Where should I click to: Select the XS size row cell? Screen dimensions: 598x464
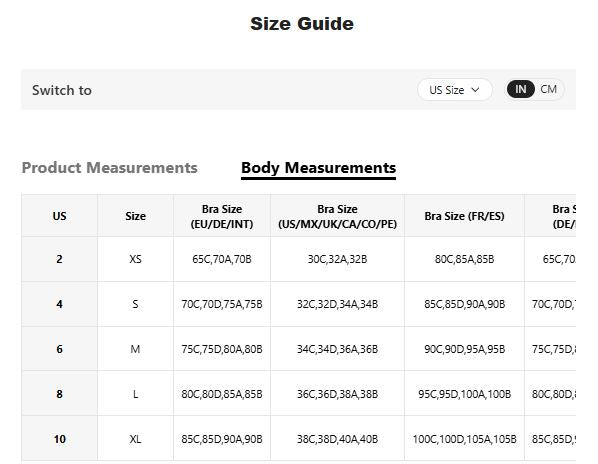pyautogui.click(x=135, y=259)
